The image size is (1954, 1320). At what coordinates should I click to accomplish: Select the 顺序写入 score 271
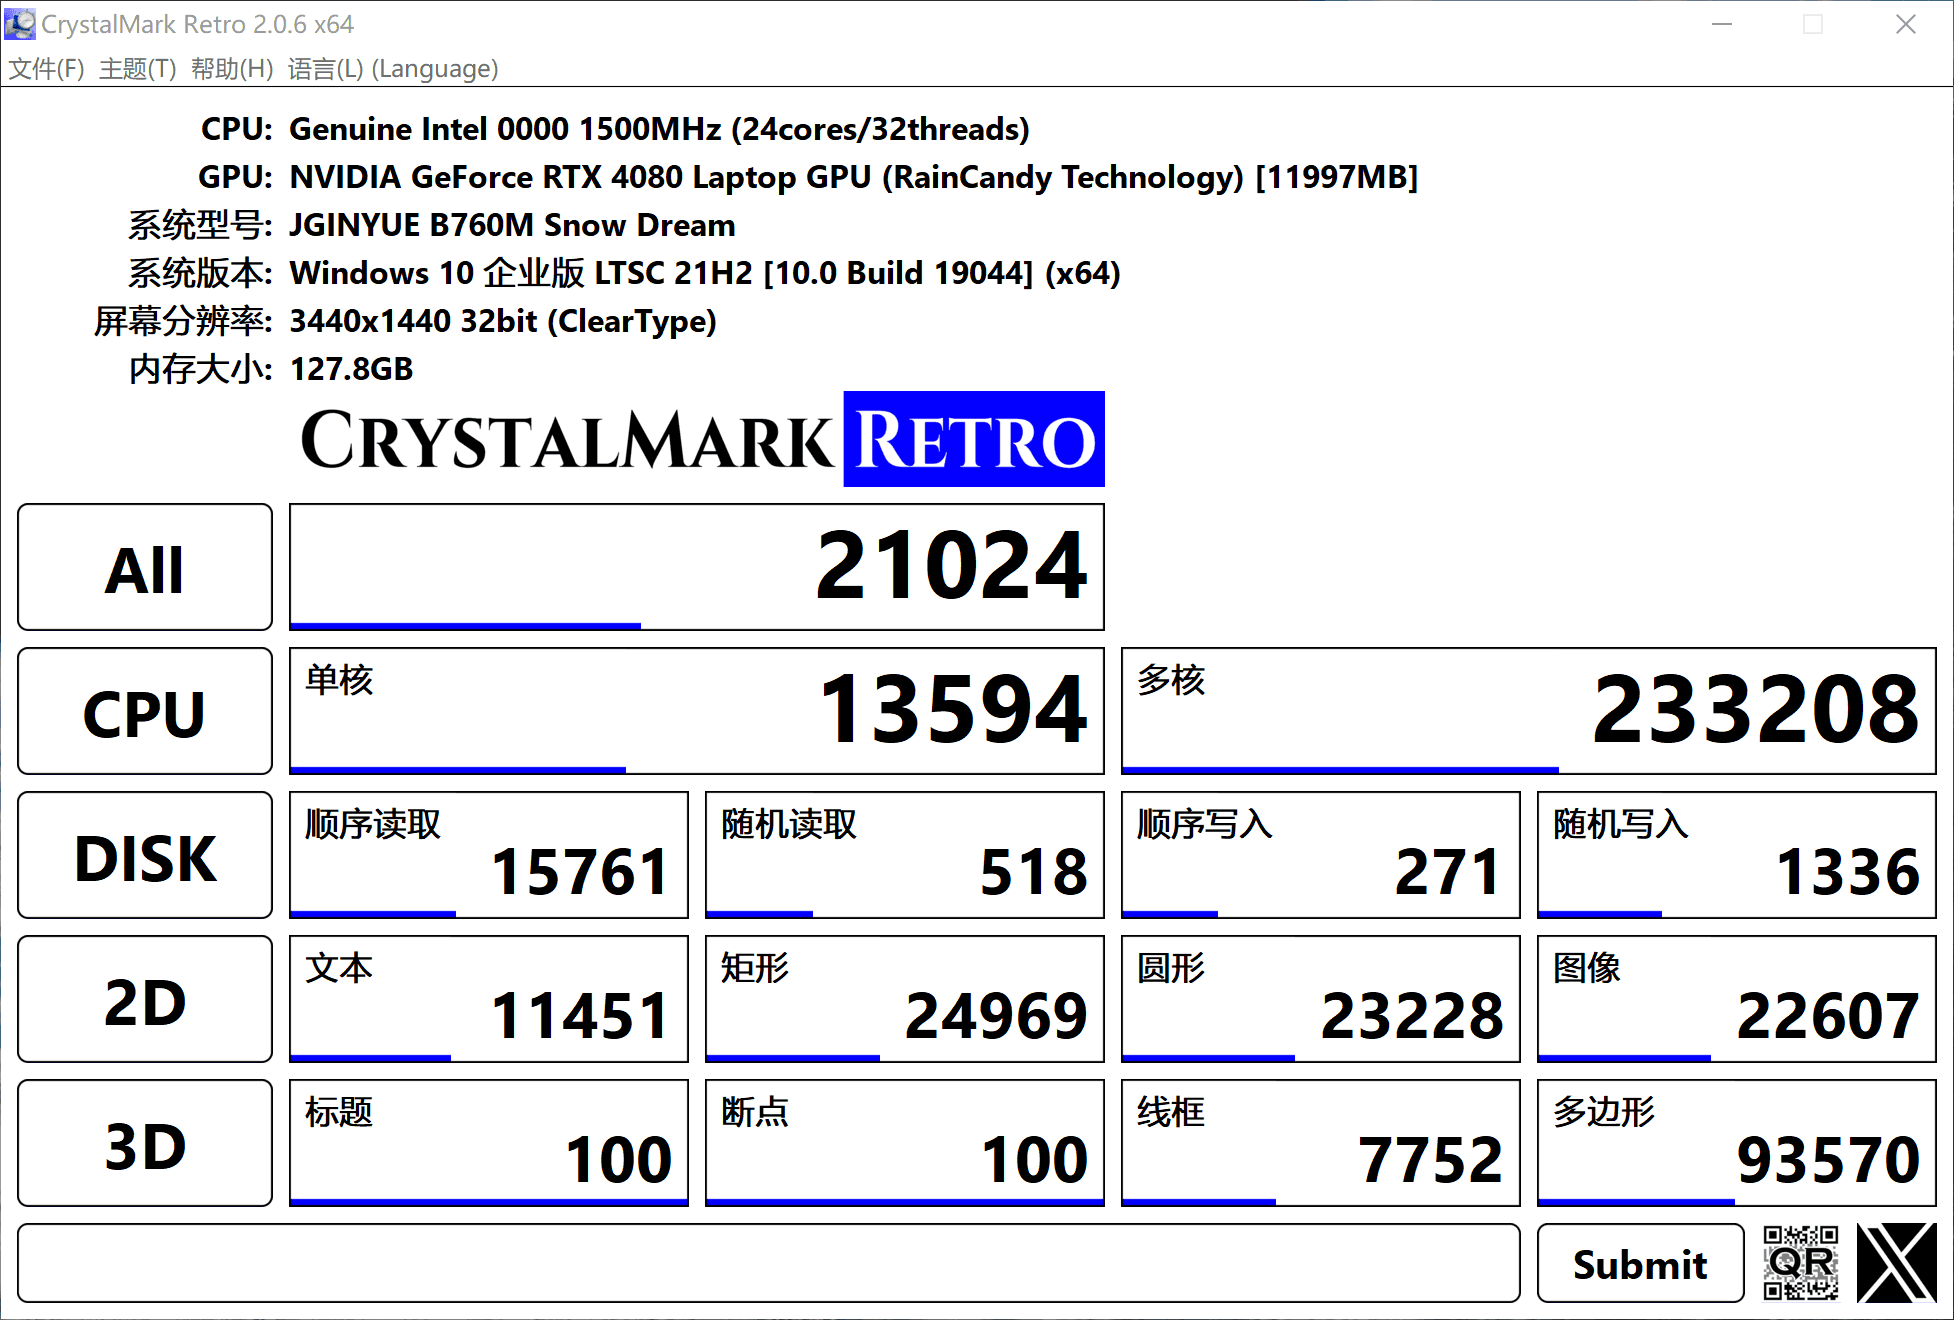1321,855
